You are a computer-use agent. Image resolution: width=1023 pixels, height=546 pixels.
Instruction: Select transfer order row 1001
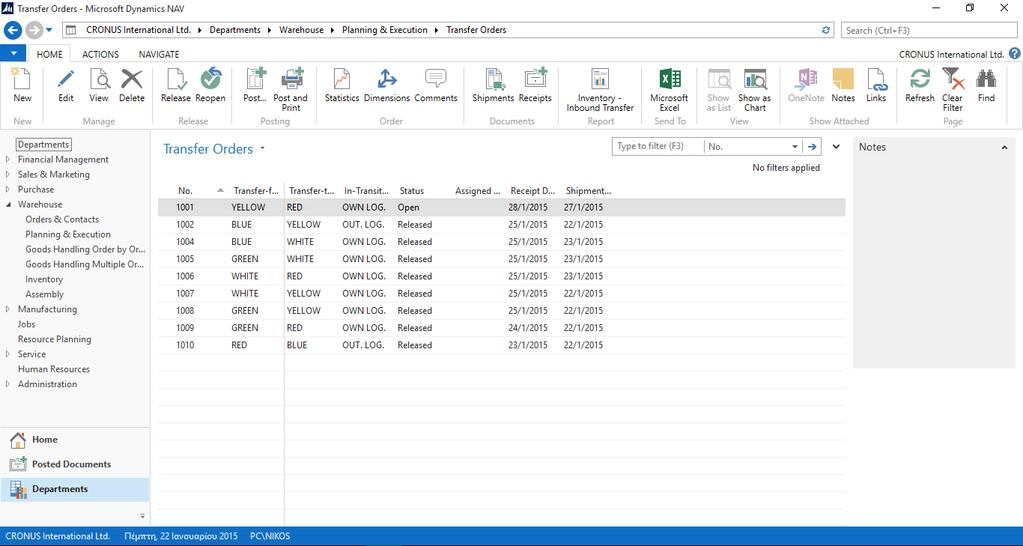[x=502, y=207]
